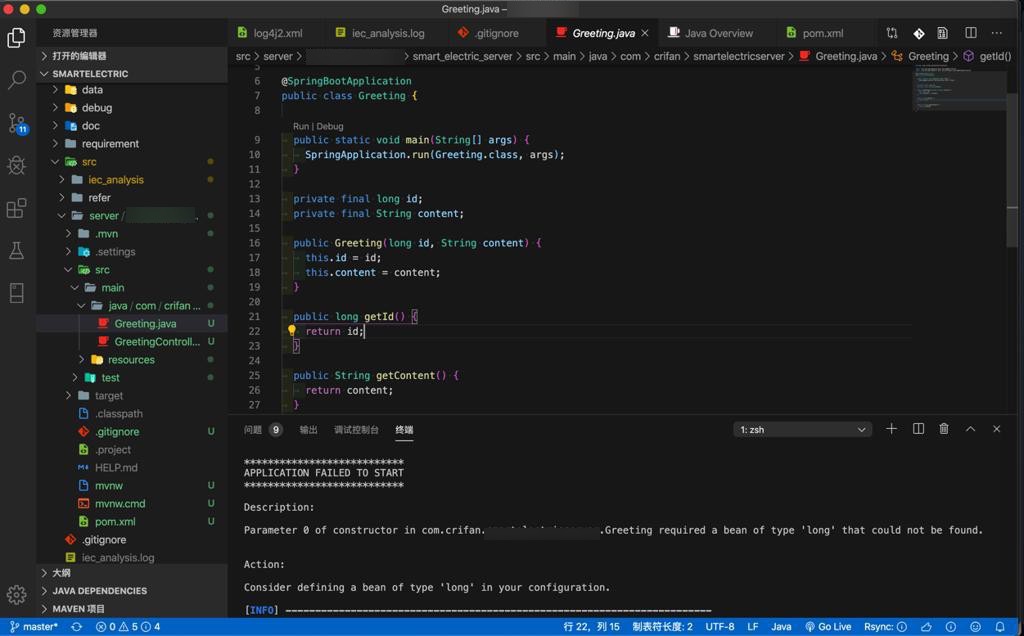The width and height of the screenshot is (1024, 636).
Task: Maximize the panel with the up chevron
Action: pyautogui.click(x=970, y=429)
